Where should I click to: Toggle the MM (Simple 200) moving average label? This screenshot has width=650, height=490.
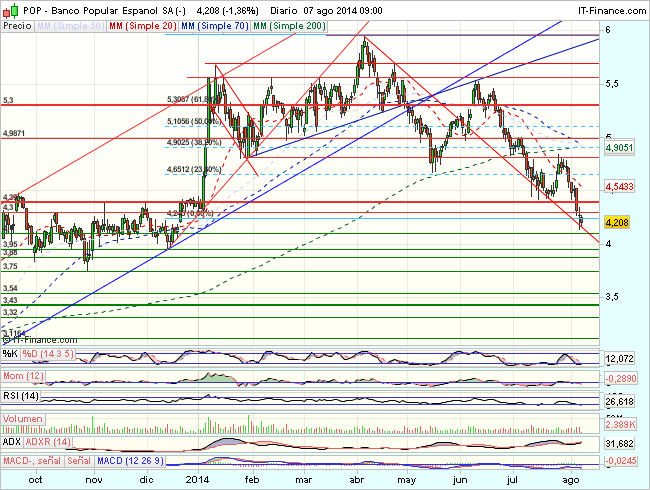point(289,26)
